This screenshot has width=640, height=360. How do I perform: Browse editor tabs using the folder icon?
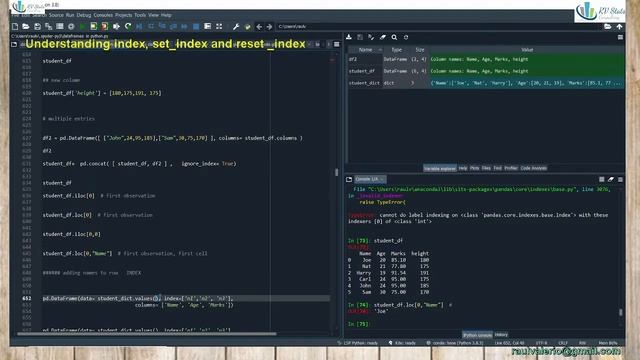pos(14,44)
